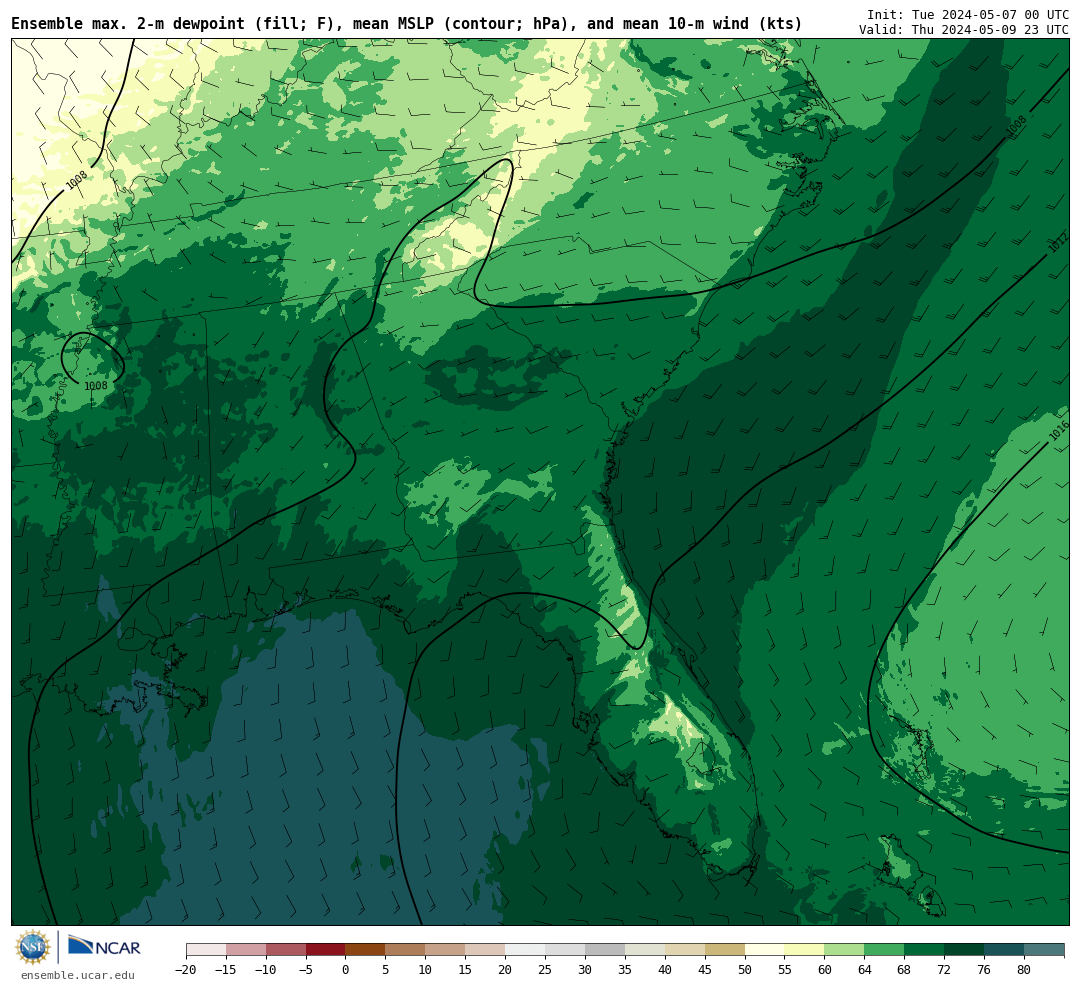Pick the dark red swatch between -5 and 0

pos(326,950)
